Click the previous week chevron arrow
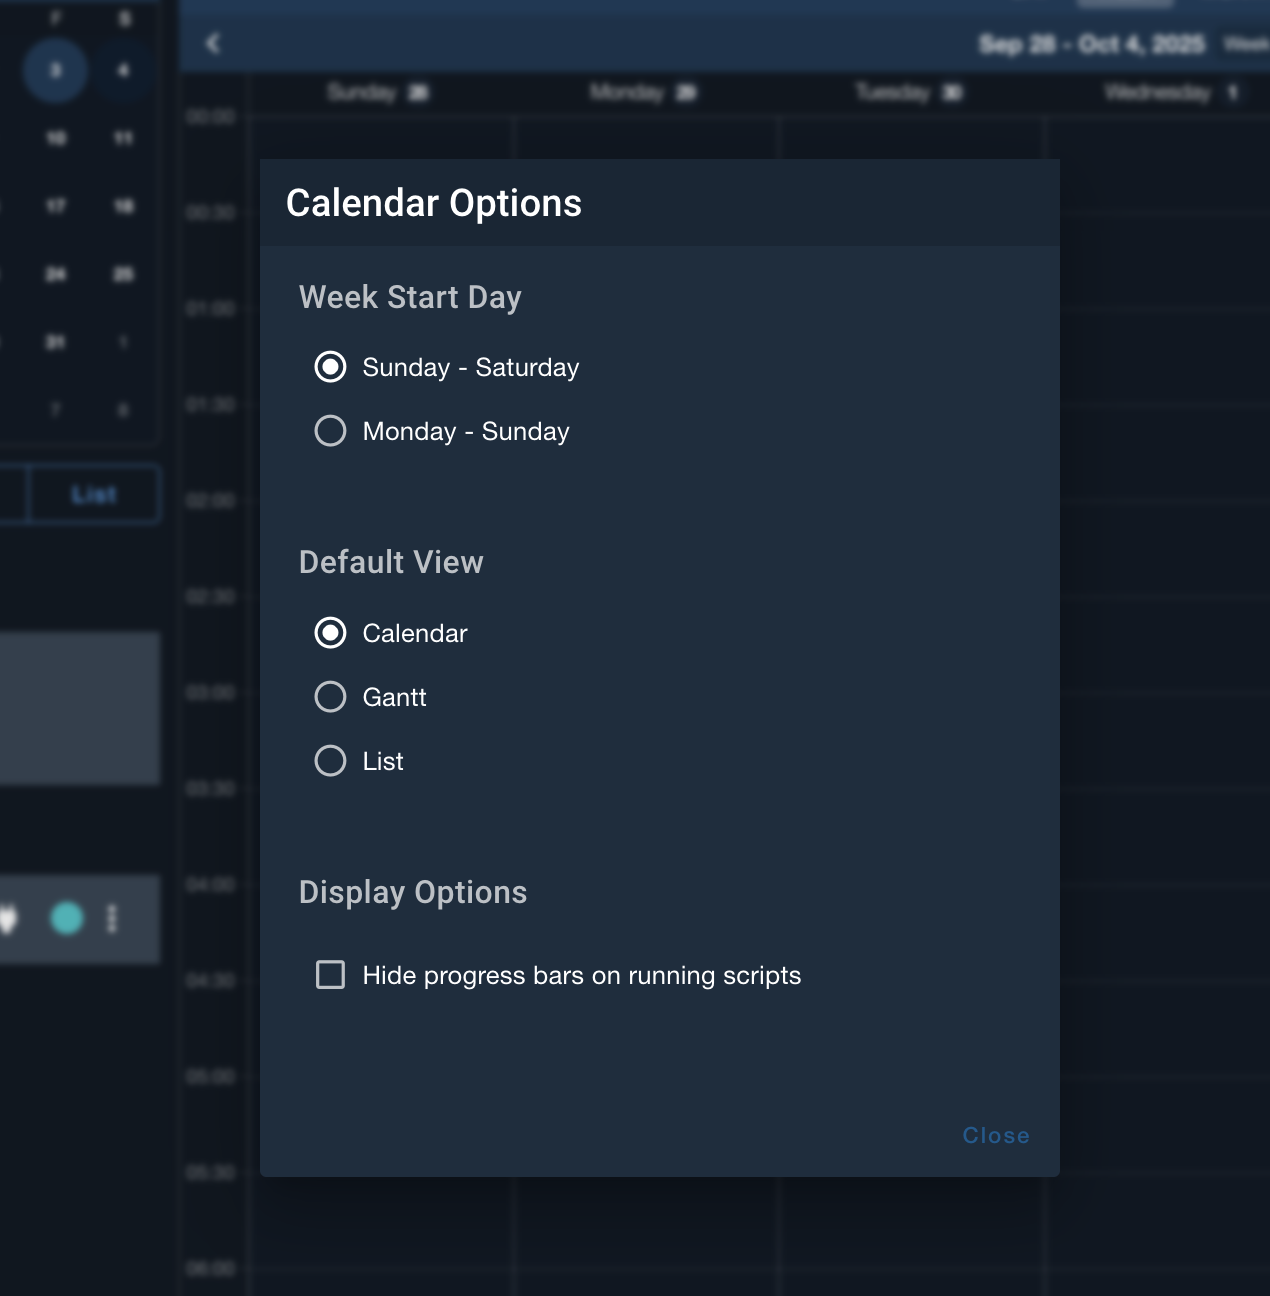The height and width of the screenshot is (1296, 1270). click(x=212, y=43)
